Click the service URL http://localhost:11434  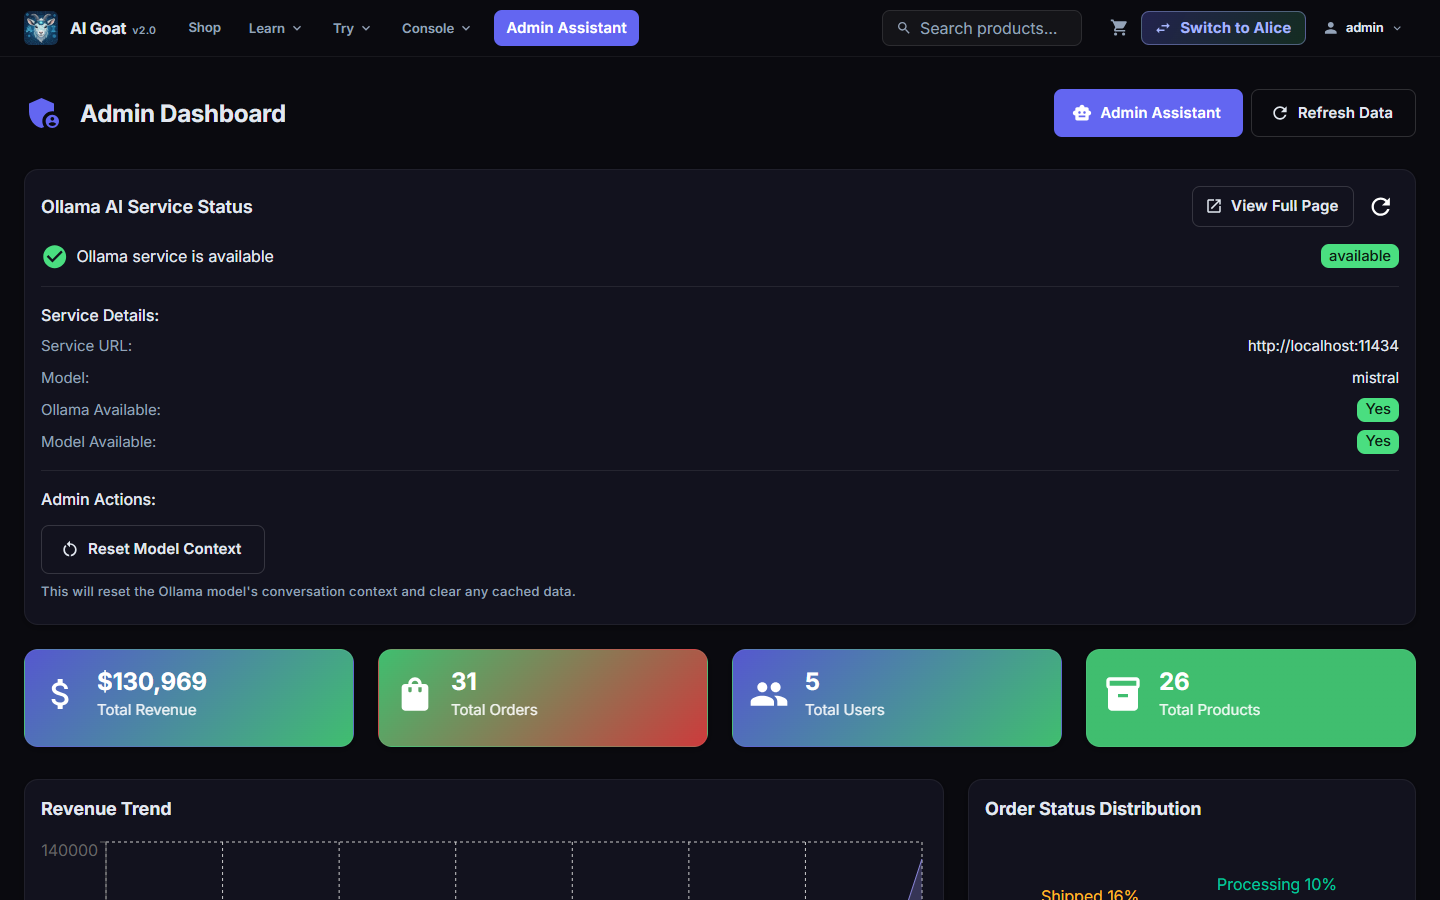tap(1323, 346)
